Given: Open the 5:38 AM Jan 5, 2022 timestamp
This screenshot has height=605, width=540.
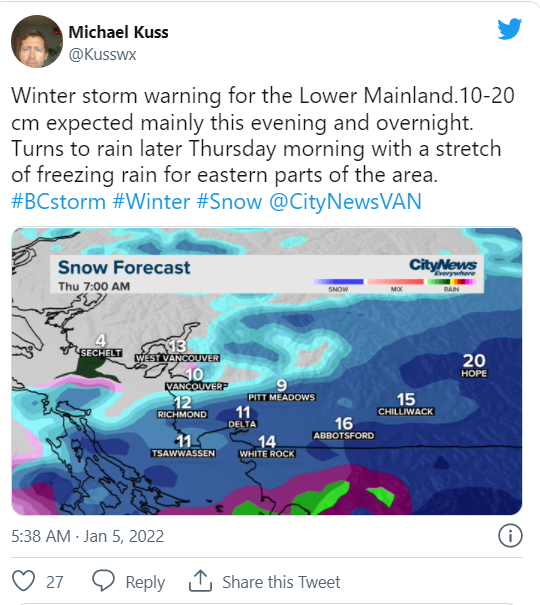Looking at the screenshot, I should click(88, 536).
